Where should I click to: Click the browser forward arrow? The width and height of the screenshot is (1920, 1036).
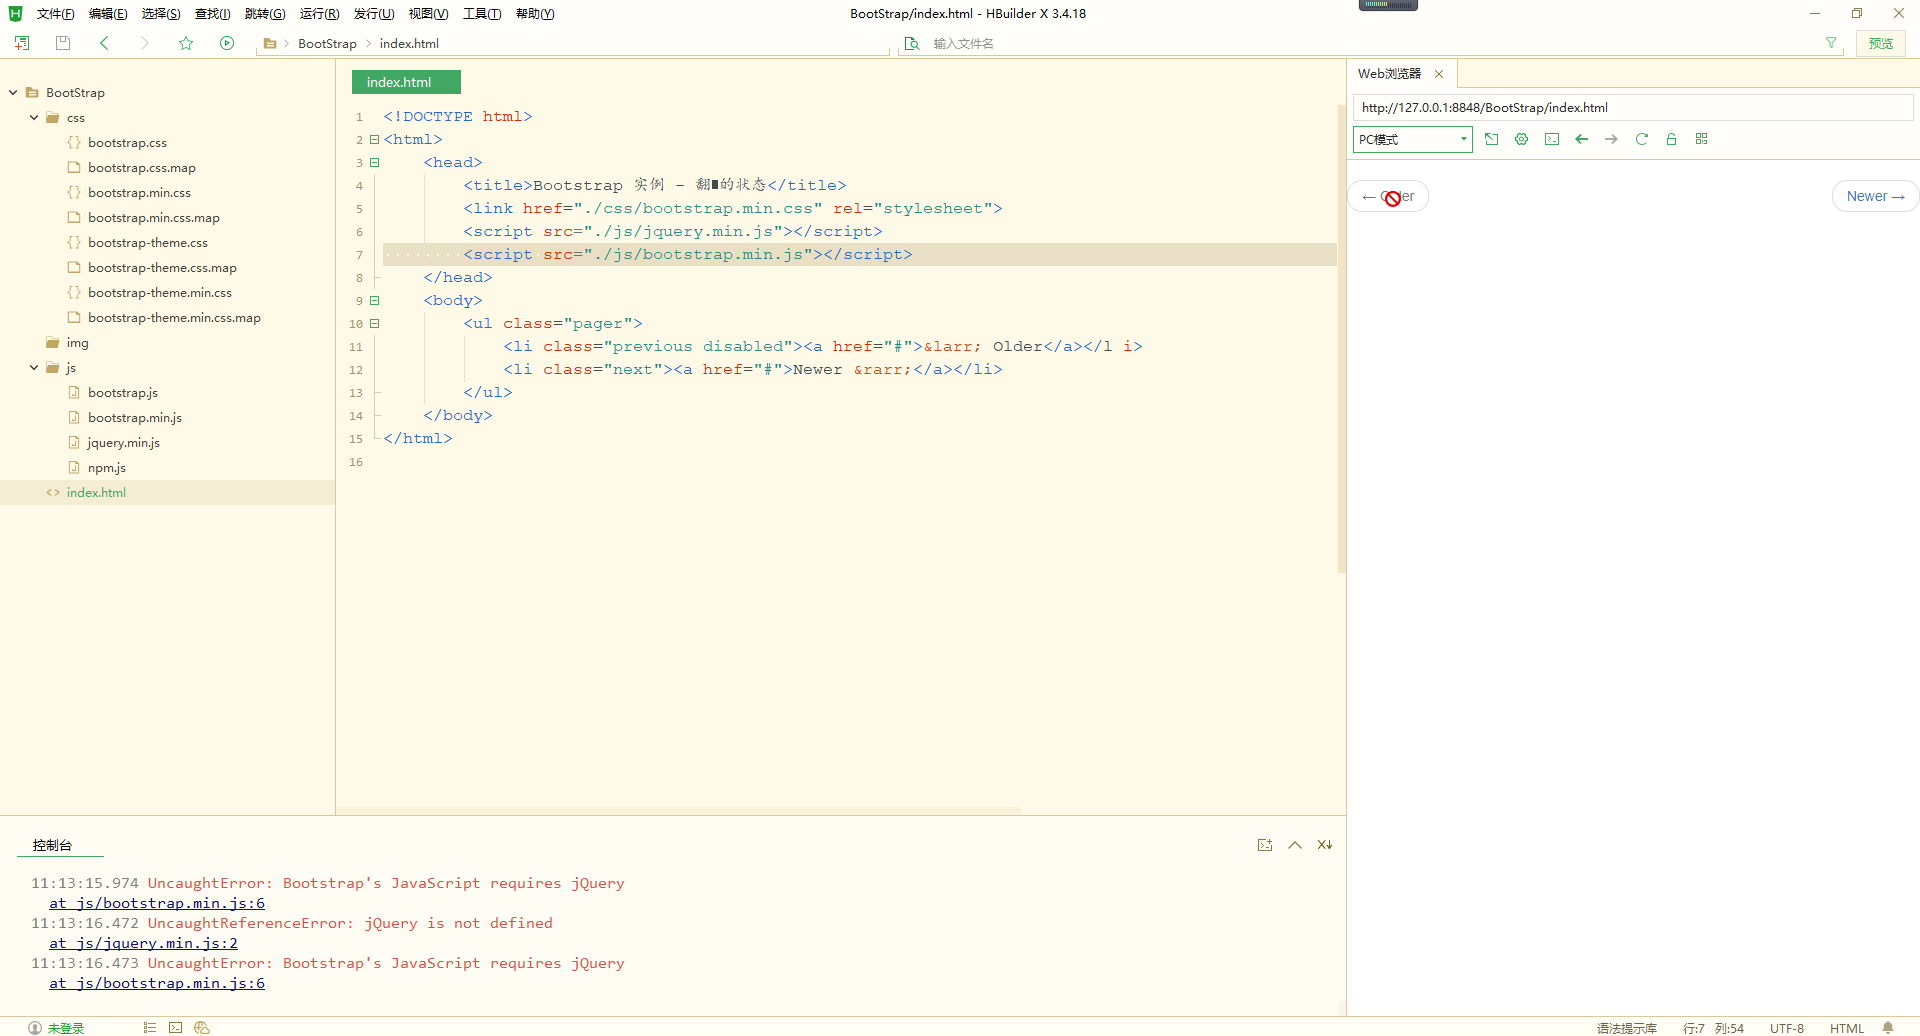point(1611,139)
